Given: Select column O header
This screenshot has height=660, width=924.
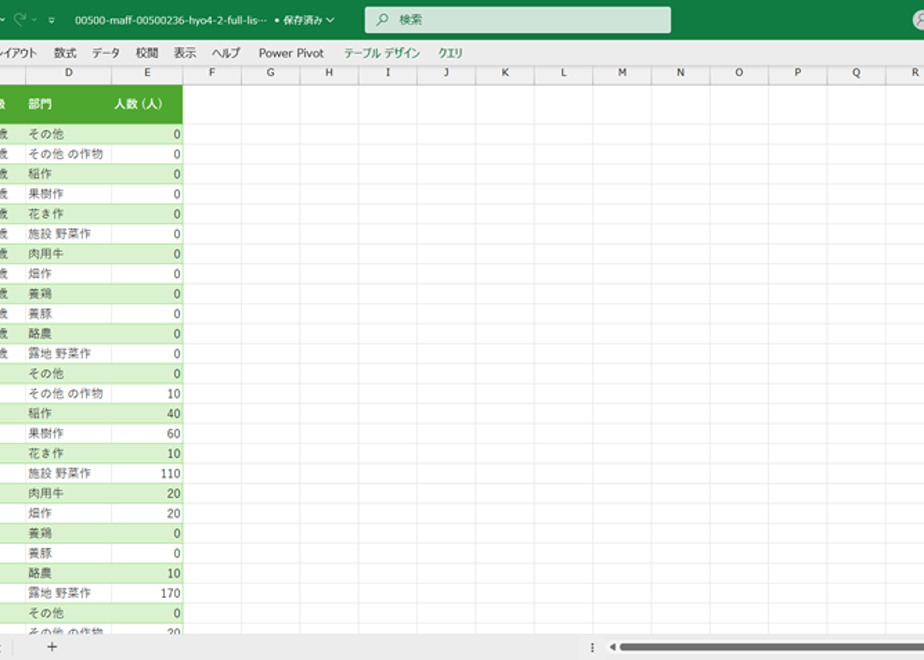Looking at the screenshot, I should [739, 73].
